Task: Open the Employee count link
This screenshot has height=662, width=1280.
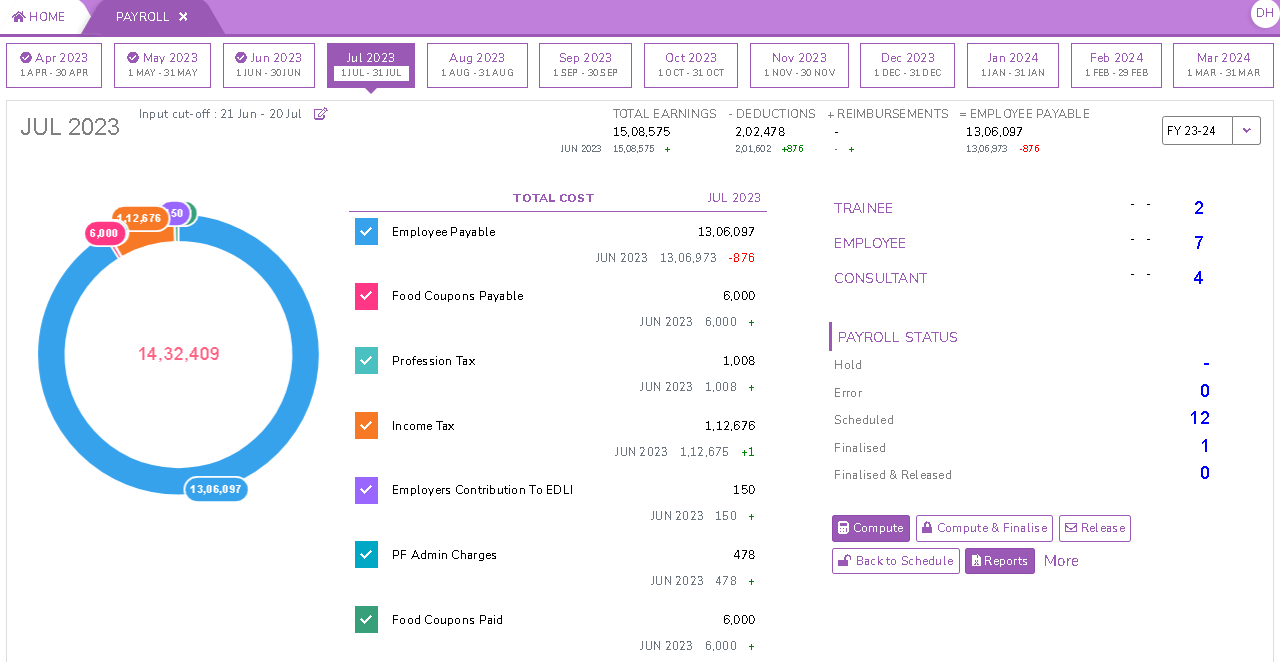Action: point(1198,243)
